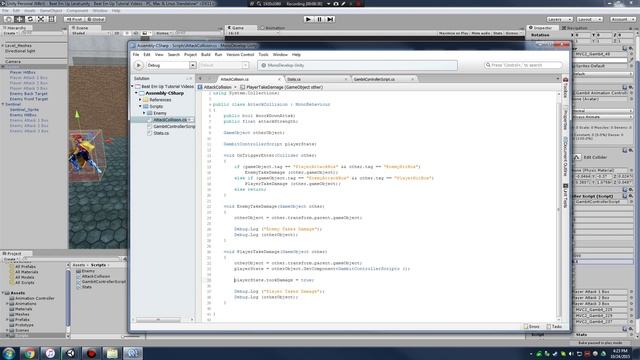Open the MonoDevelop Tools menu
640x360 pixels.
coord(263,54)
